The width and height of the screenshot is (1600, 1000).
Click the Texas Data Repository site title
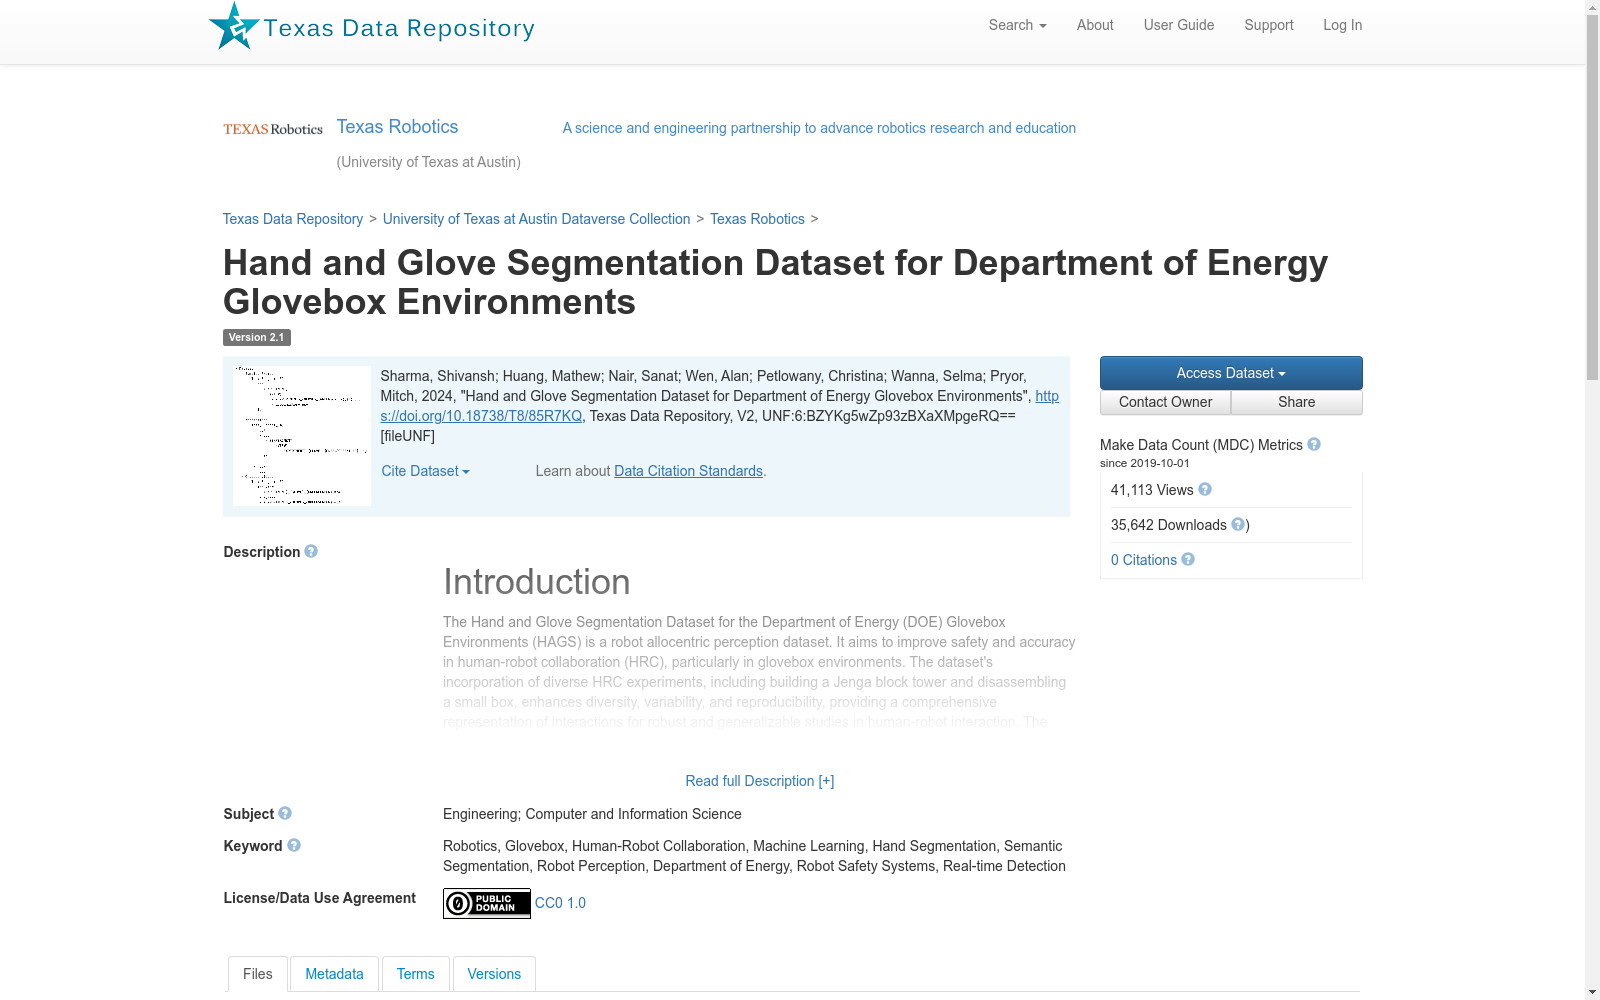click(x=399, y=28)
